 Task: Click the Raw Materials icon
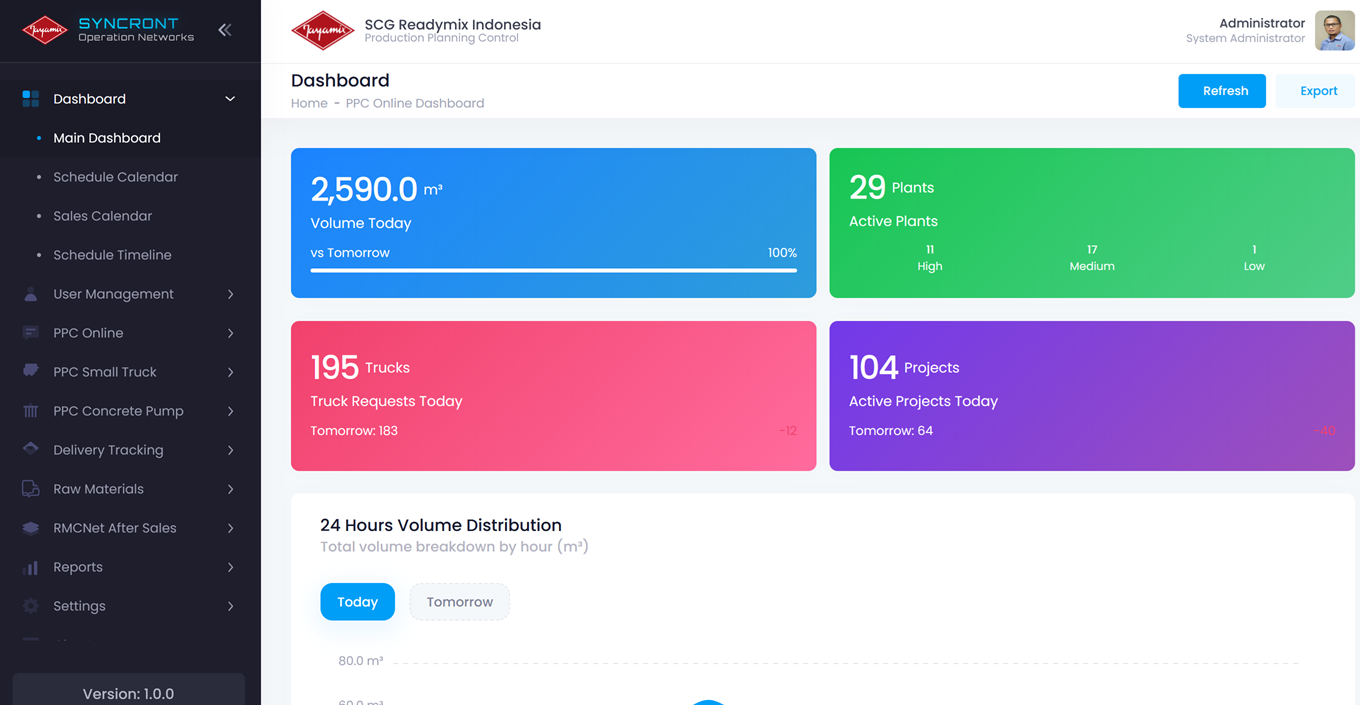click(x=31, y=489)
